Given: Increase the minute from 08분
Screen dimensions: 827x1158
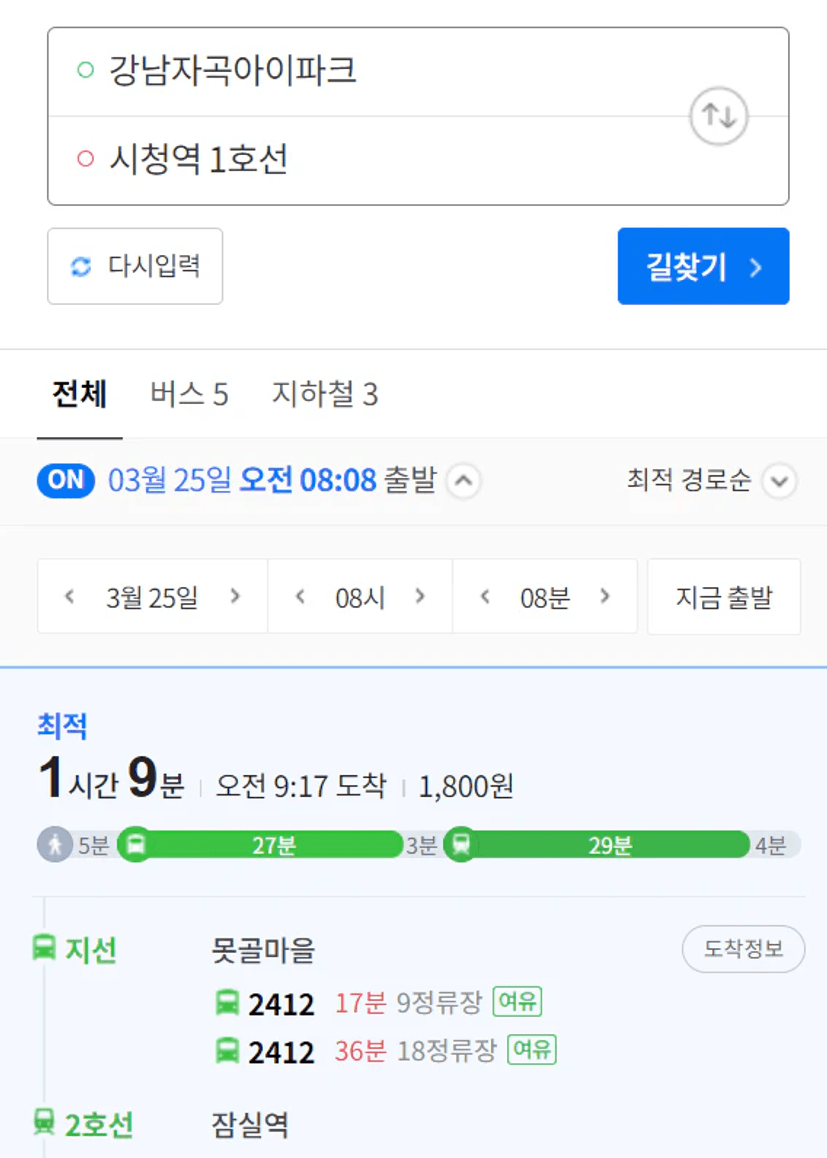Looking at the screenshot, I should (x=604, y=597).
